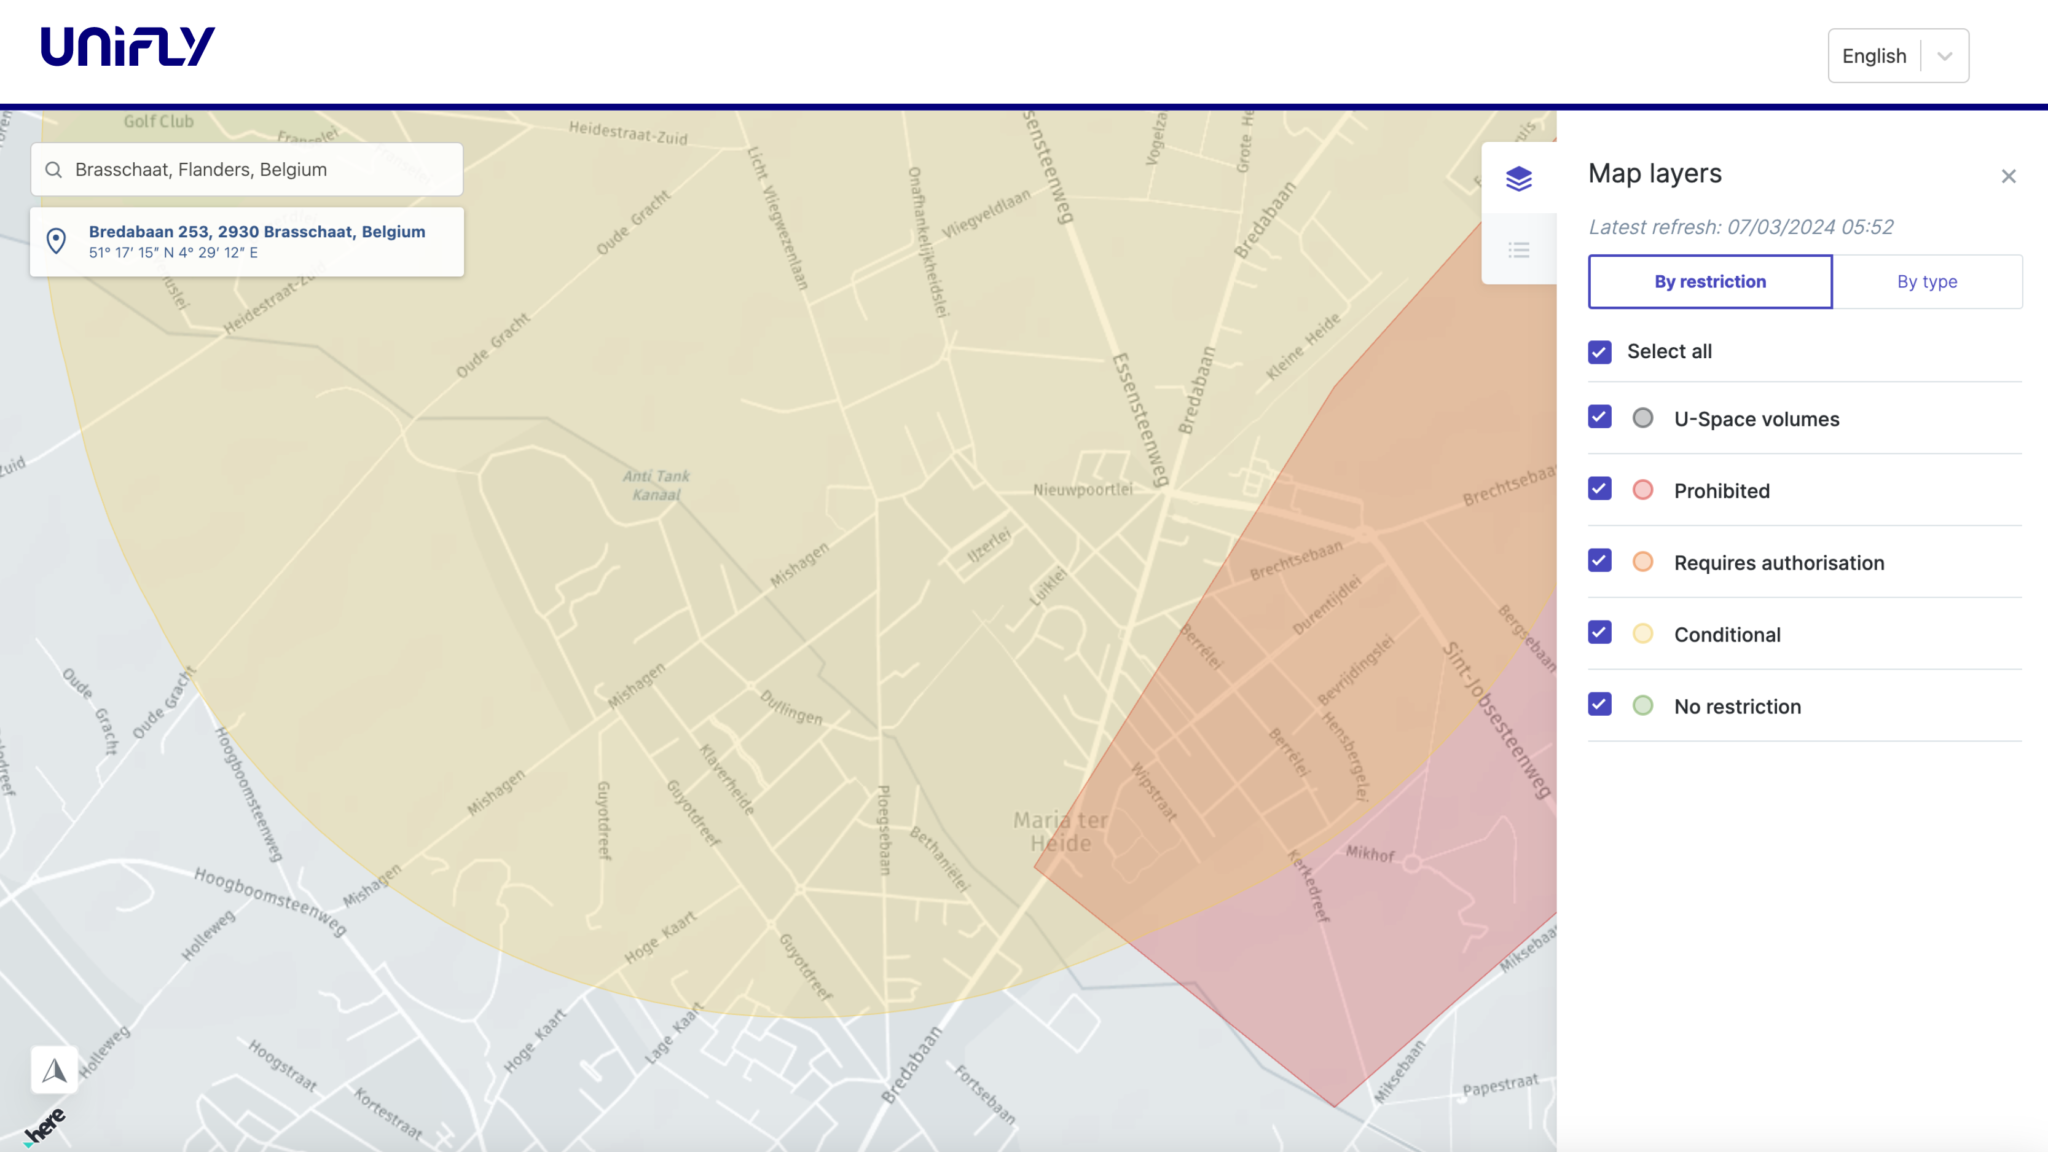Click the Conditional yellow color swatch
The image size is (2048, 1152).
click(1643, 634)
